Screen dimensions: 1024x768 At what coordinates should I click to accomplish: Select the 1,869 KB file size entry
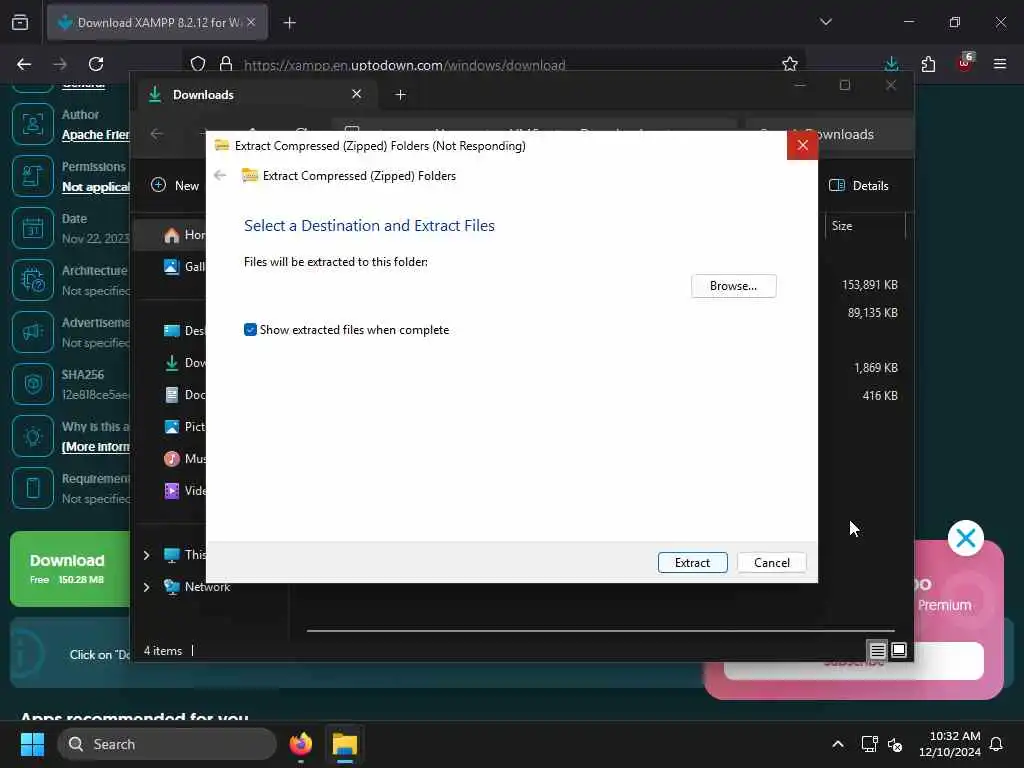point(876,368)
